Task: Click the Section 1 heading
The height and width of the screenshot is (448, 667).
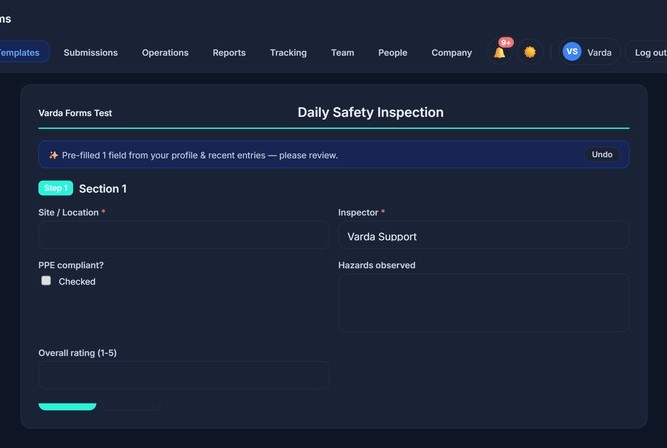Action: pos(103,188)
